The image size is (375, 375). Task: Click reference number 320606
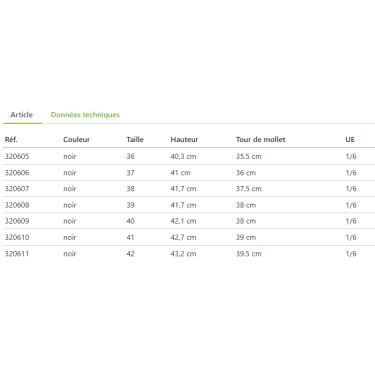17,173
